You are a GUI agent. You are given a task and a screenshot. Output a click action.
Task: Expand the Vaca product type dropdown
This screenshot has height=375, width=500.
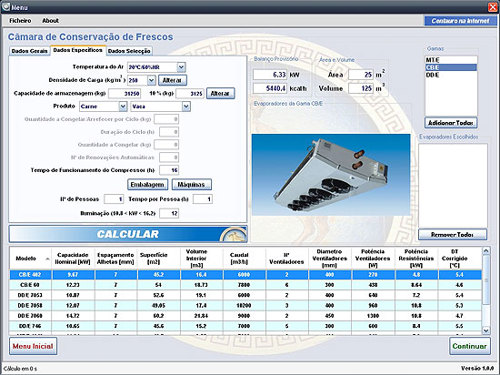pyautogui.click(x=186, y=106)
